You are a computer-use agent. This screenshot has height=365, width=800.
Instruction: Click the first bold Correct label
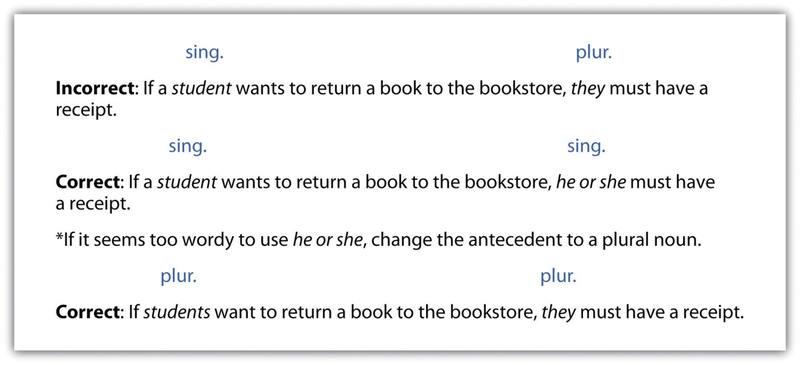tap(87, 182)
